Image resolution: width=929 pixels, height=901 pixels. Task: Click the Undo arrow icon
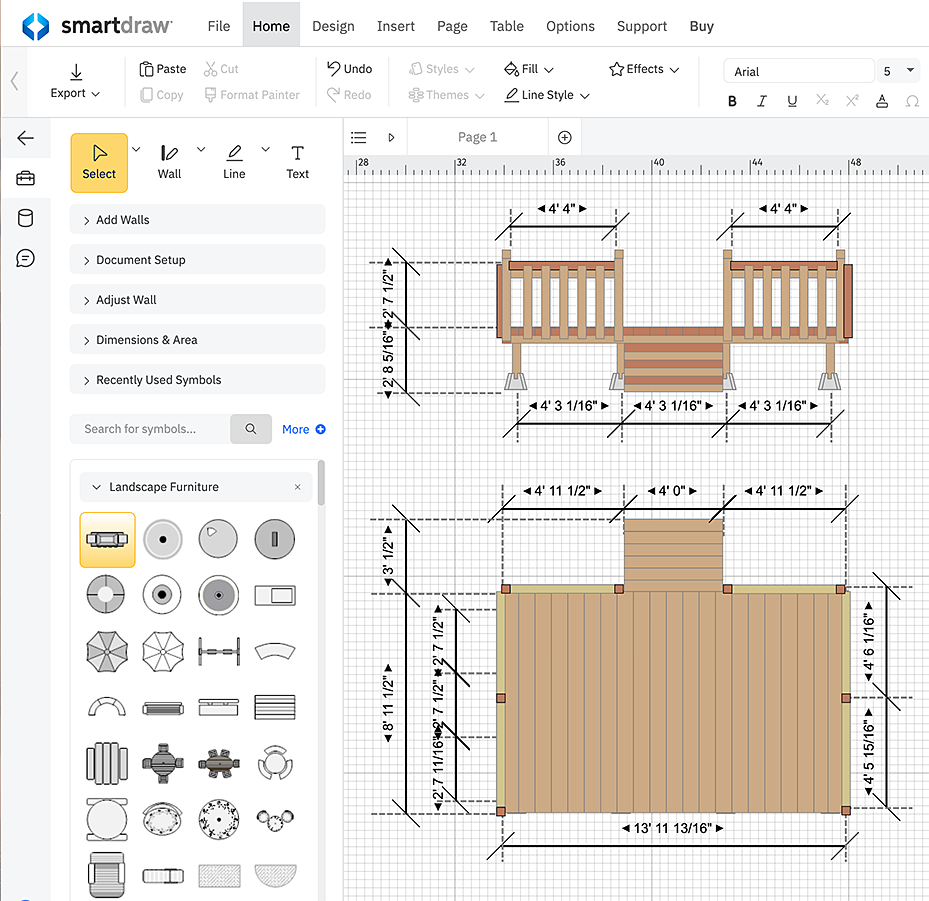(334, 69)
